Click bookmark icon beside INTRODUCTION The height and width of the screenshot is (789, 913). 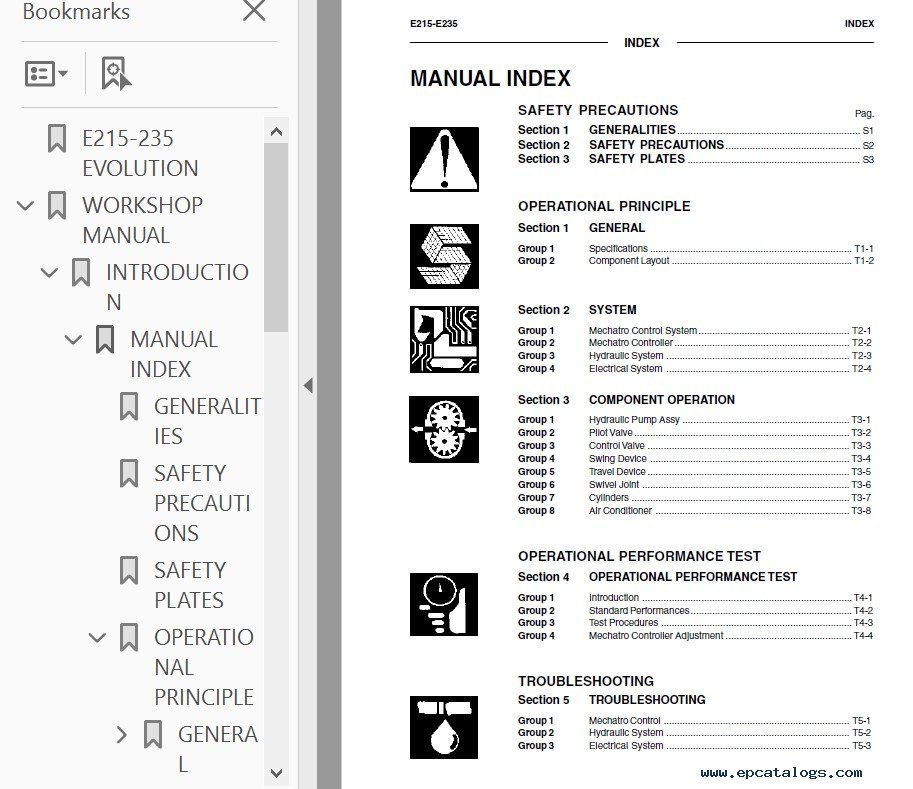(81, 273)
